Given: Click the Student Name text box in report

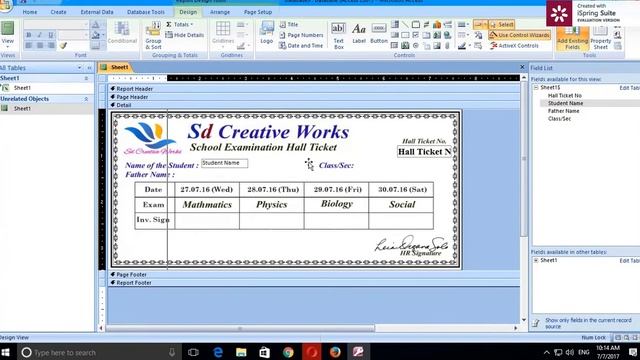Looking at the screenshot, I should pyautogui.click(x=224, y=163).
